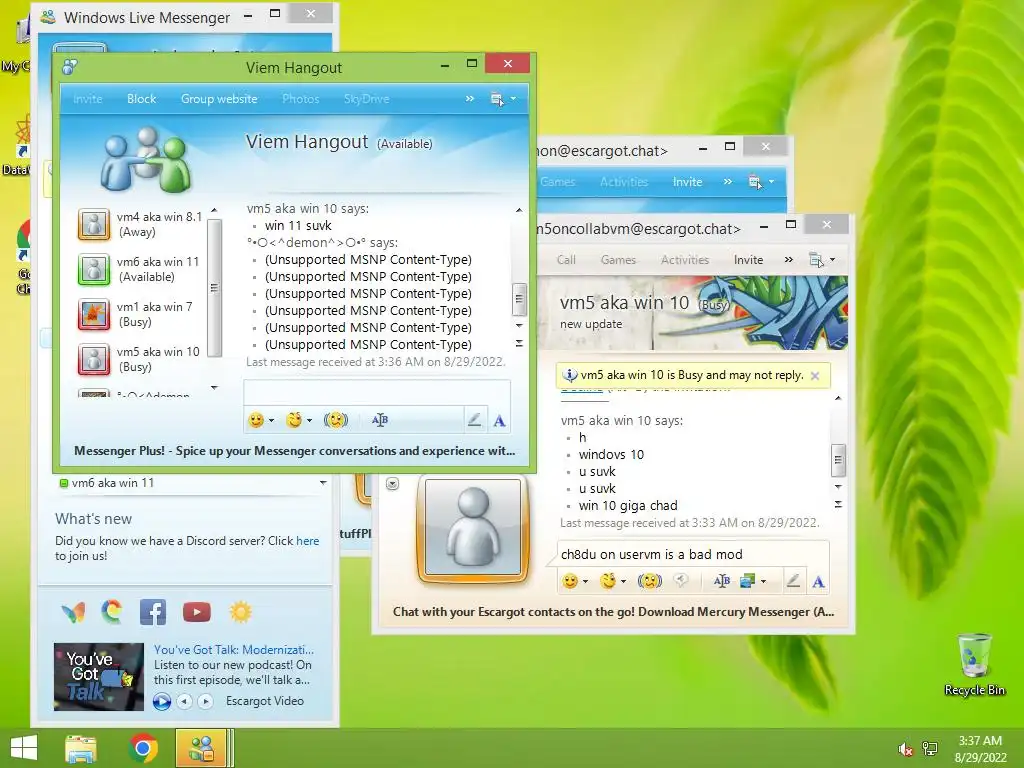Go to previous Escargot Video item

185,701
